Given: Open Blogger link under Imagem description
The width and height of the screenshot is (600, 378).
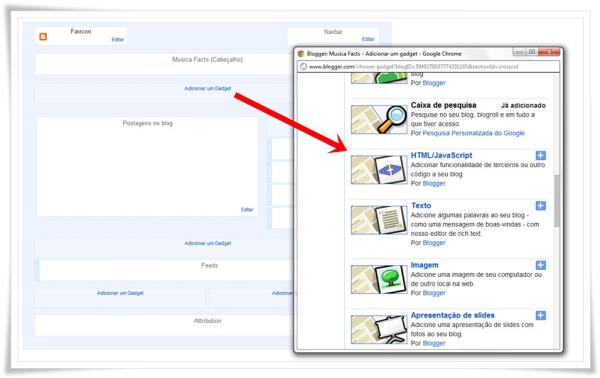Looking at the screenshot, I should tap(434, 293).
